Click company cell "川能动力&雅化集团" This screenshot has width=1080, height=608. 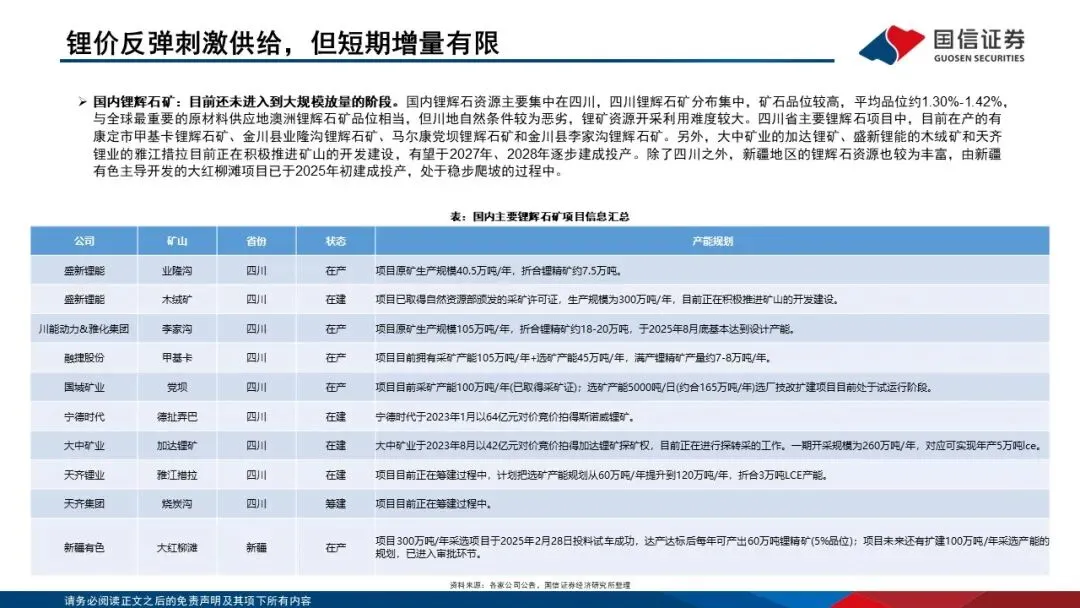pyautogui.click(x=84, y=329)
